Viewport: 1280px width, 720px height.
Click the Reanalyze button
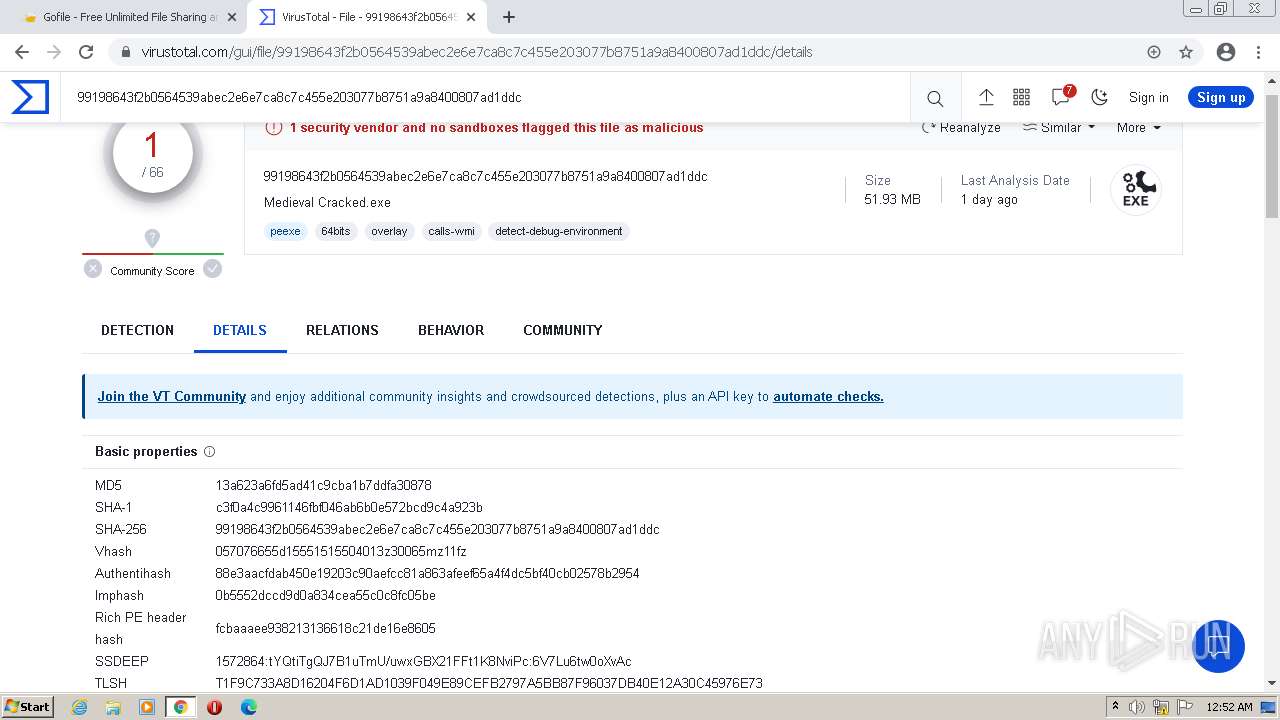pos(961,127)
